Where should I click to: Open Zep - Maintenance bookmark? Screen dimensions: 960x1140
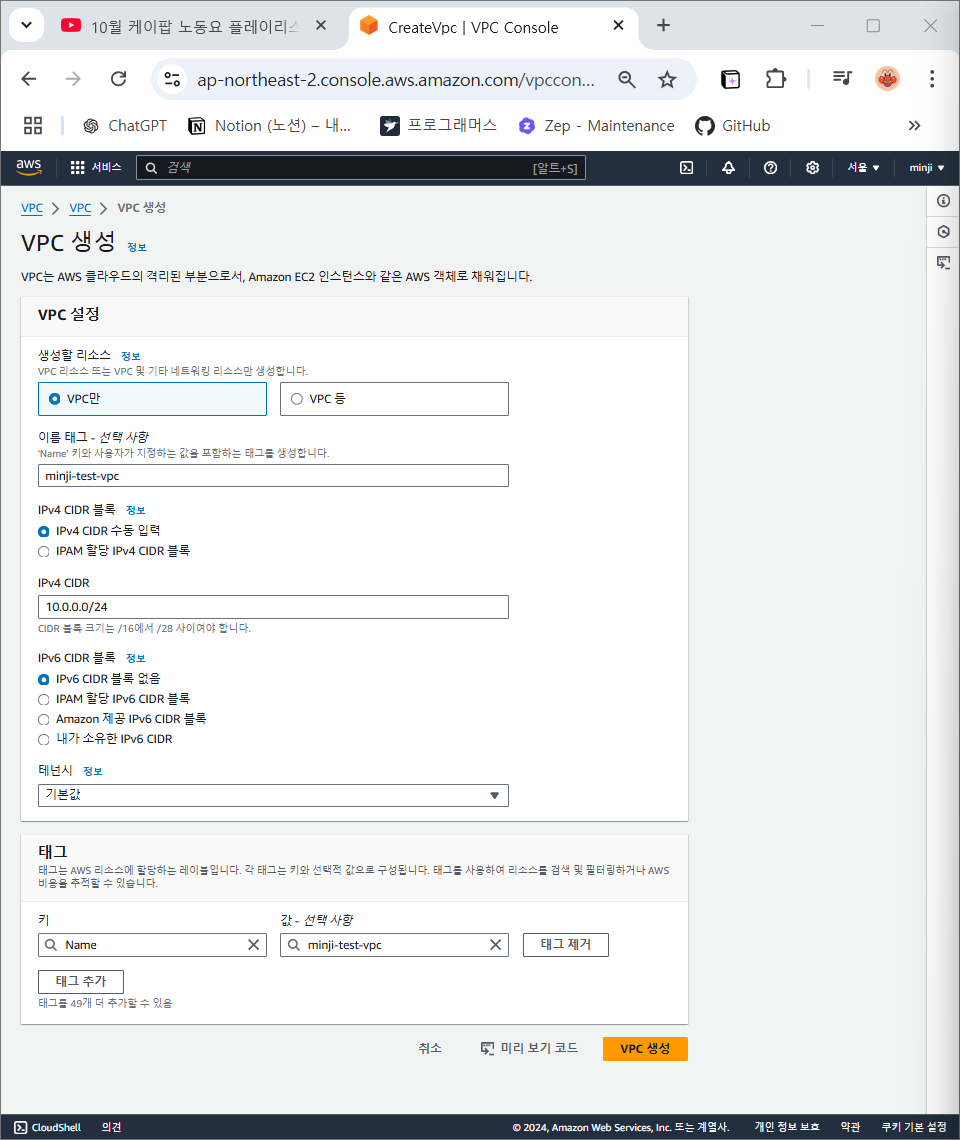click(x=596, y=126)
